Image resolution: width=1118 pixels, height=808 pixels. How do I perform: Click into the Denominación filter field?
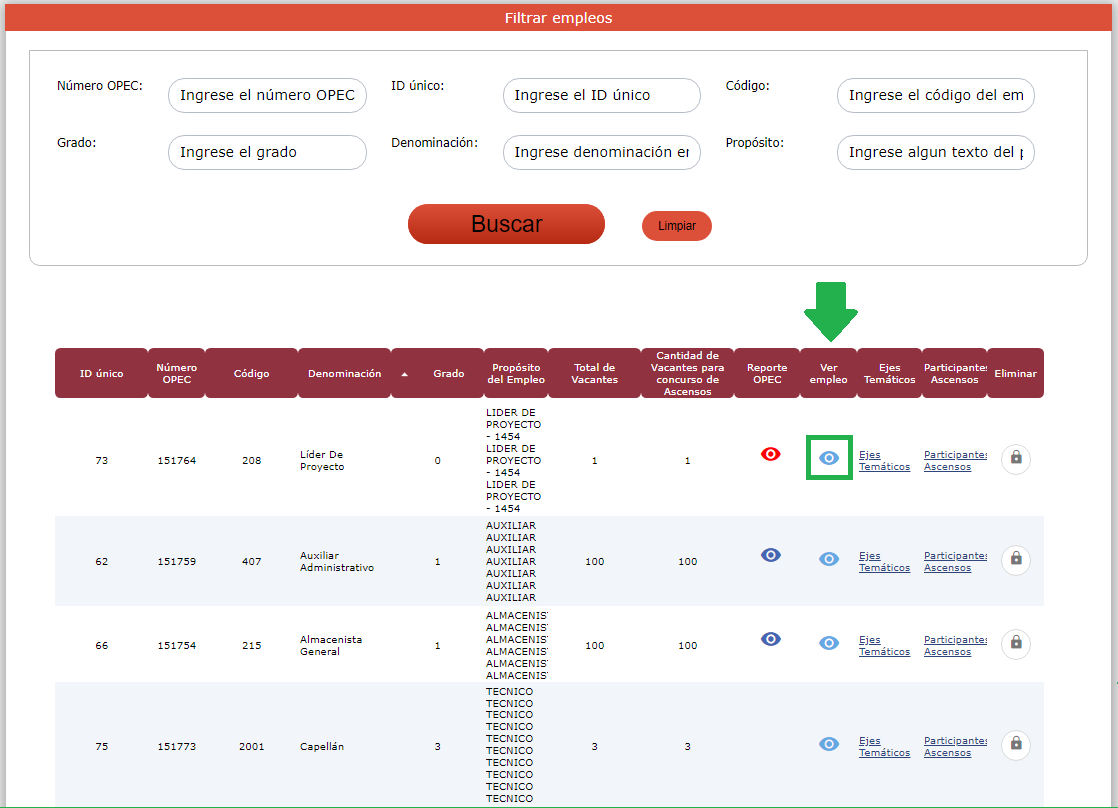601,153
